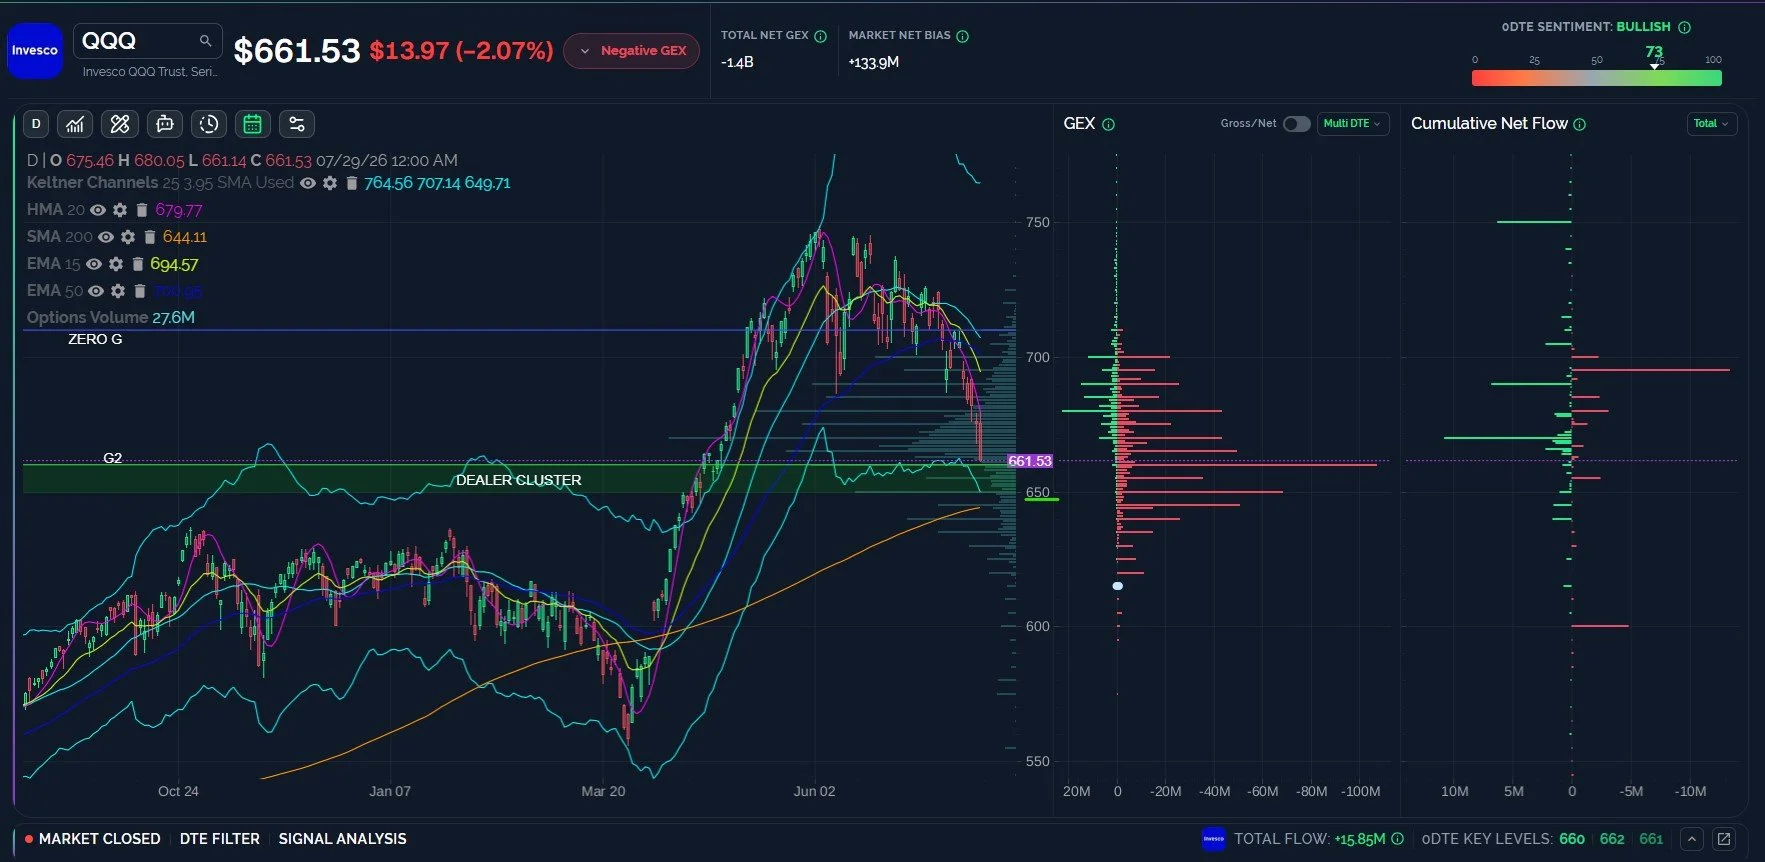Viewport: 1765px width, 862px height.
Task: Open the Total dropdown in Net Flow
Action: click(x=1711, y=124)
